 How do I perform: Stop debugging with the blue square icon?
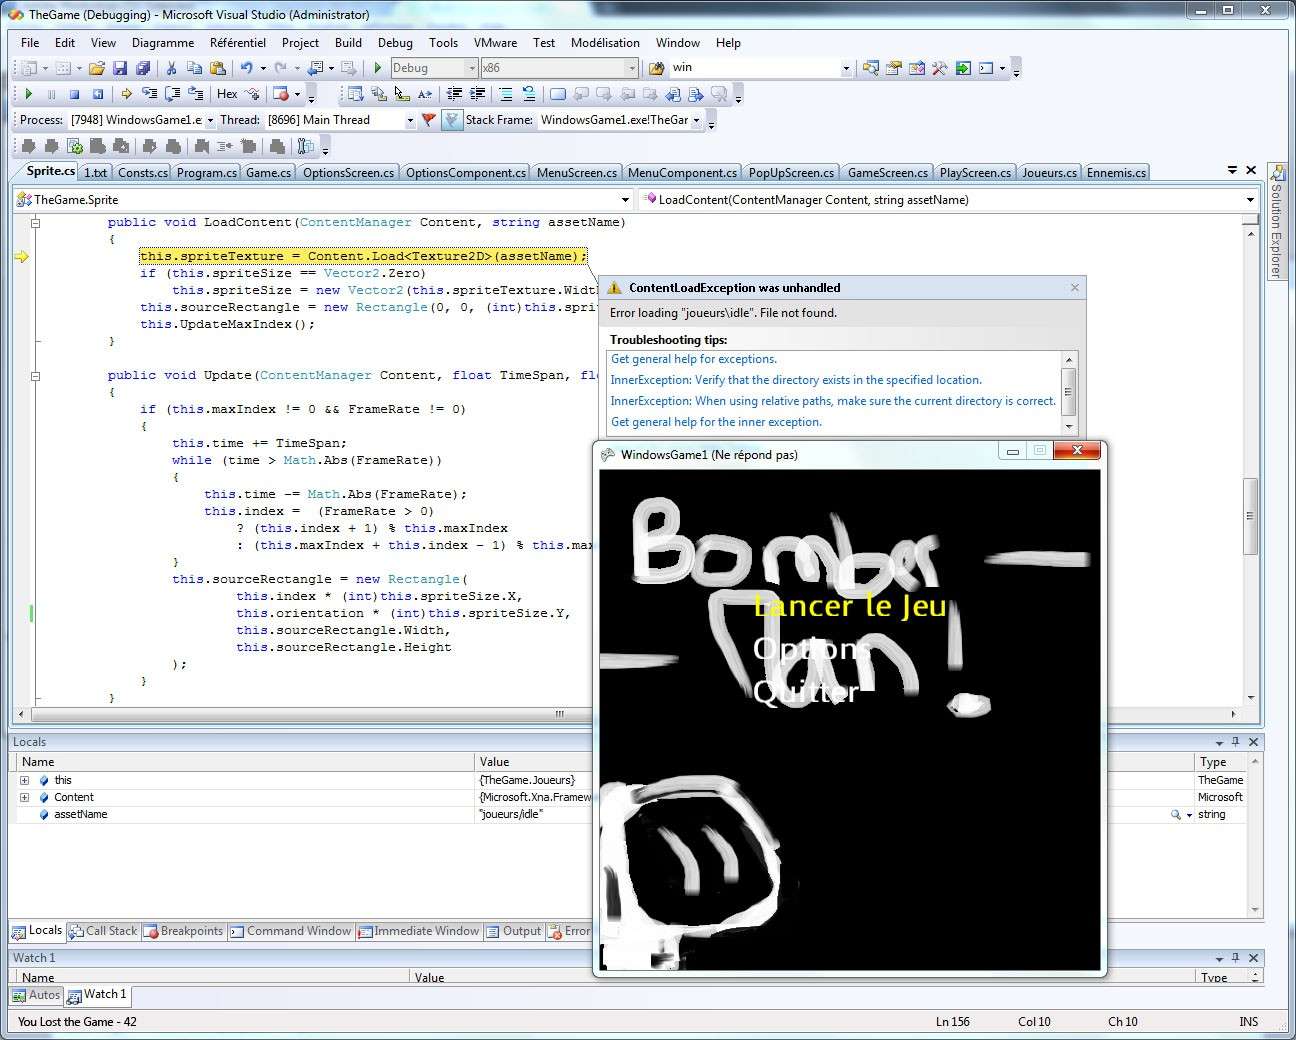[x=74, y=94]
